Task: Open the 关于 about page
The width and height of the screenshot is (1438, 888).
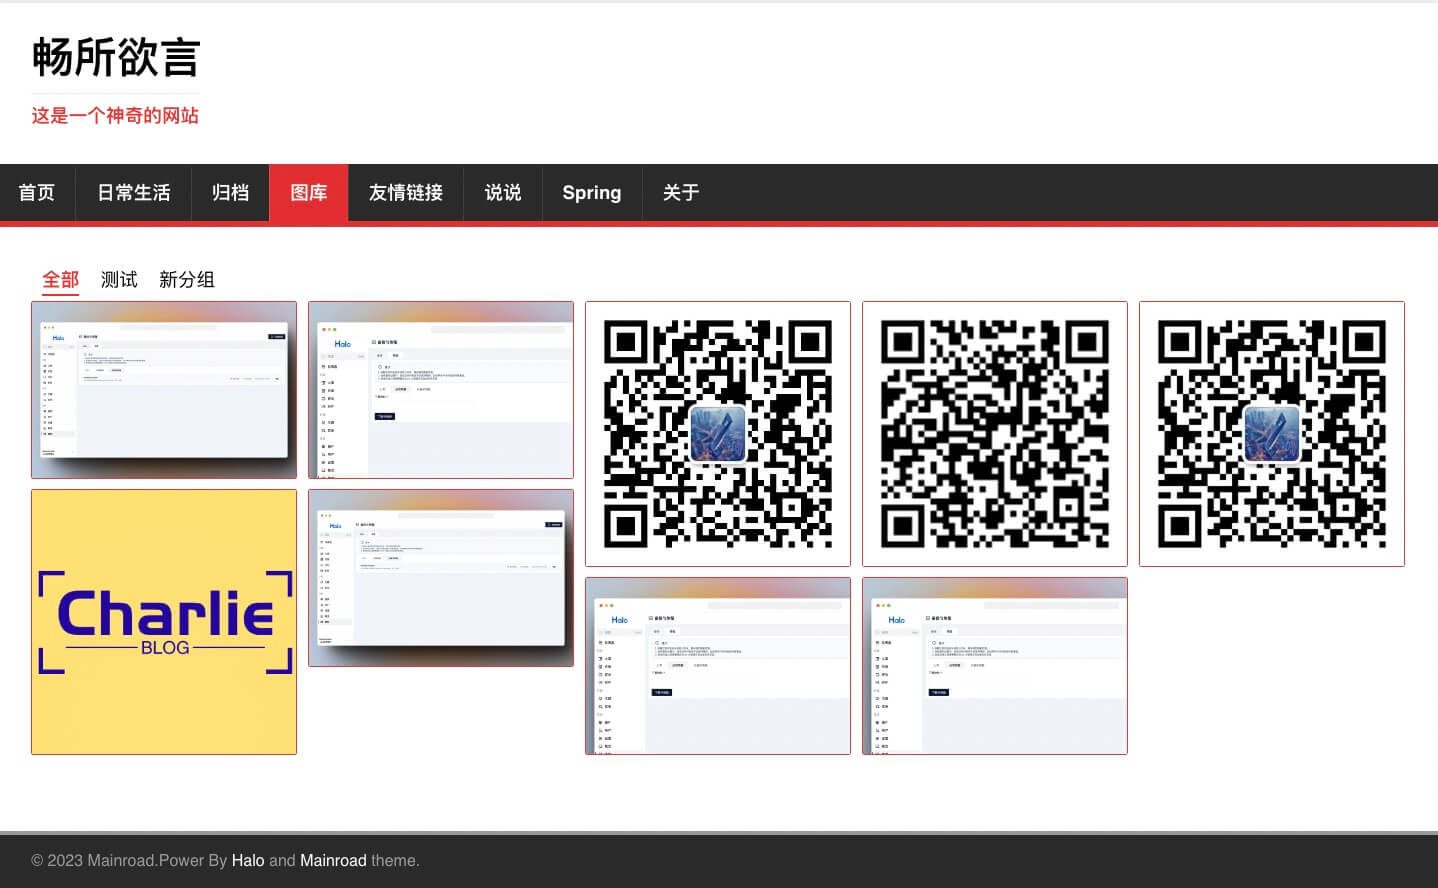Action: click(x=680, y=193)
